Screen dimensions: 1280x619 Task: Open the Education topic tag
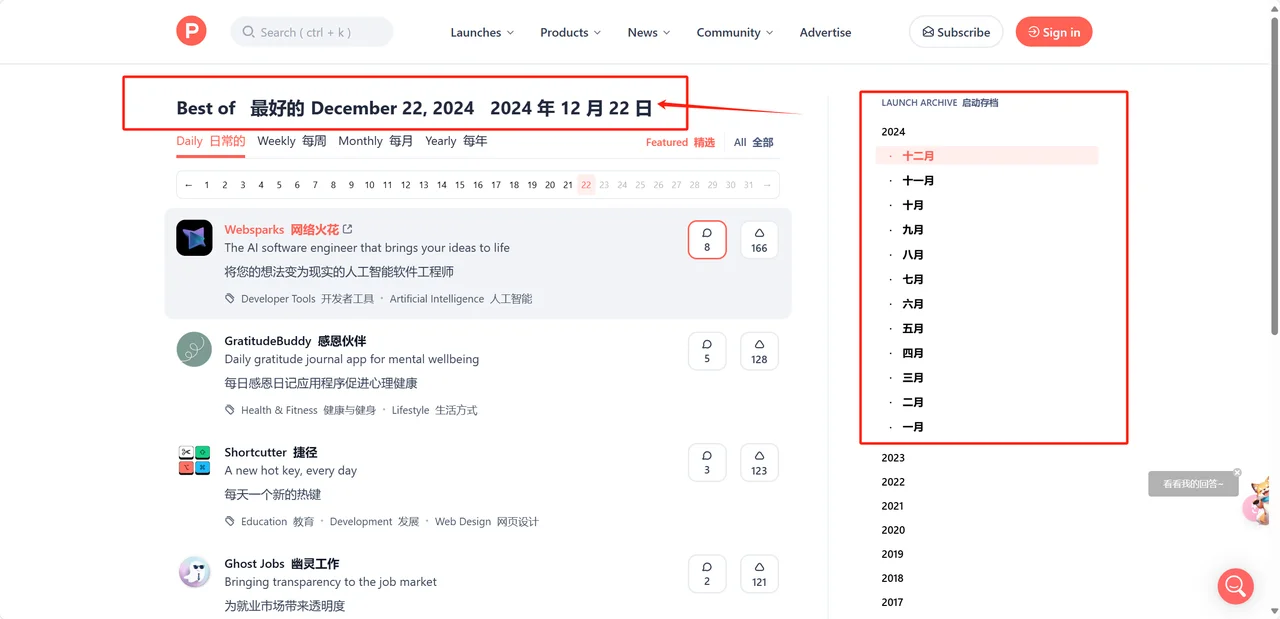point(277,521)
